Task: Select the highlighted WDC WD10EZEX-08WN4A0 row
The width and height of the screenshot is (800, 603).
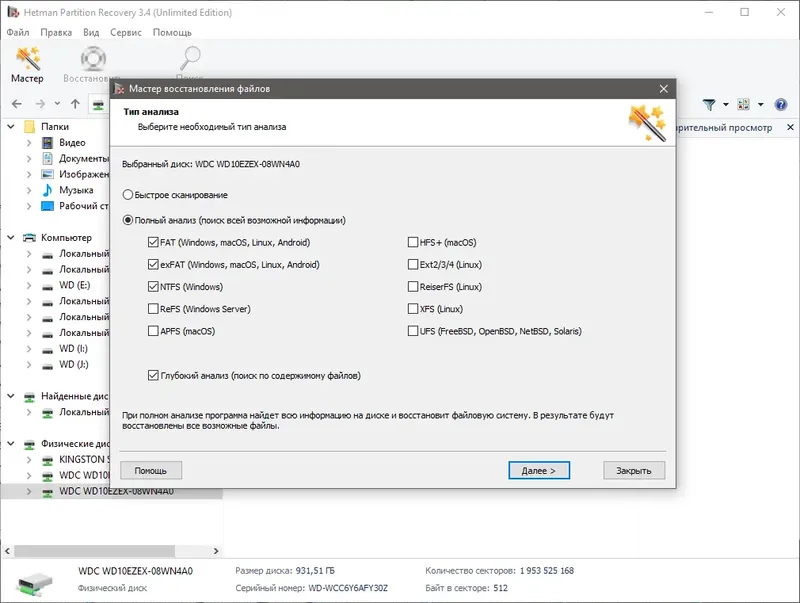Action: click(x=111, y=492)
